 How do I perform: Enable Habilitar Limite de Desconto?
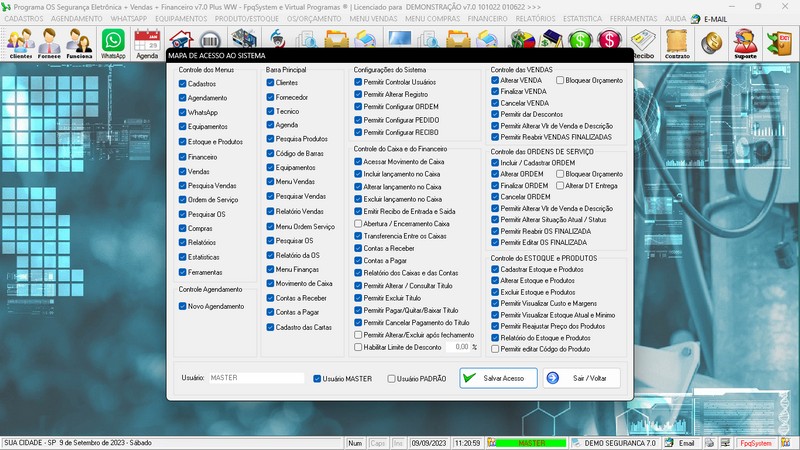359,347
